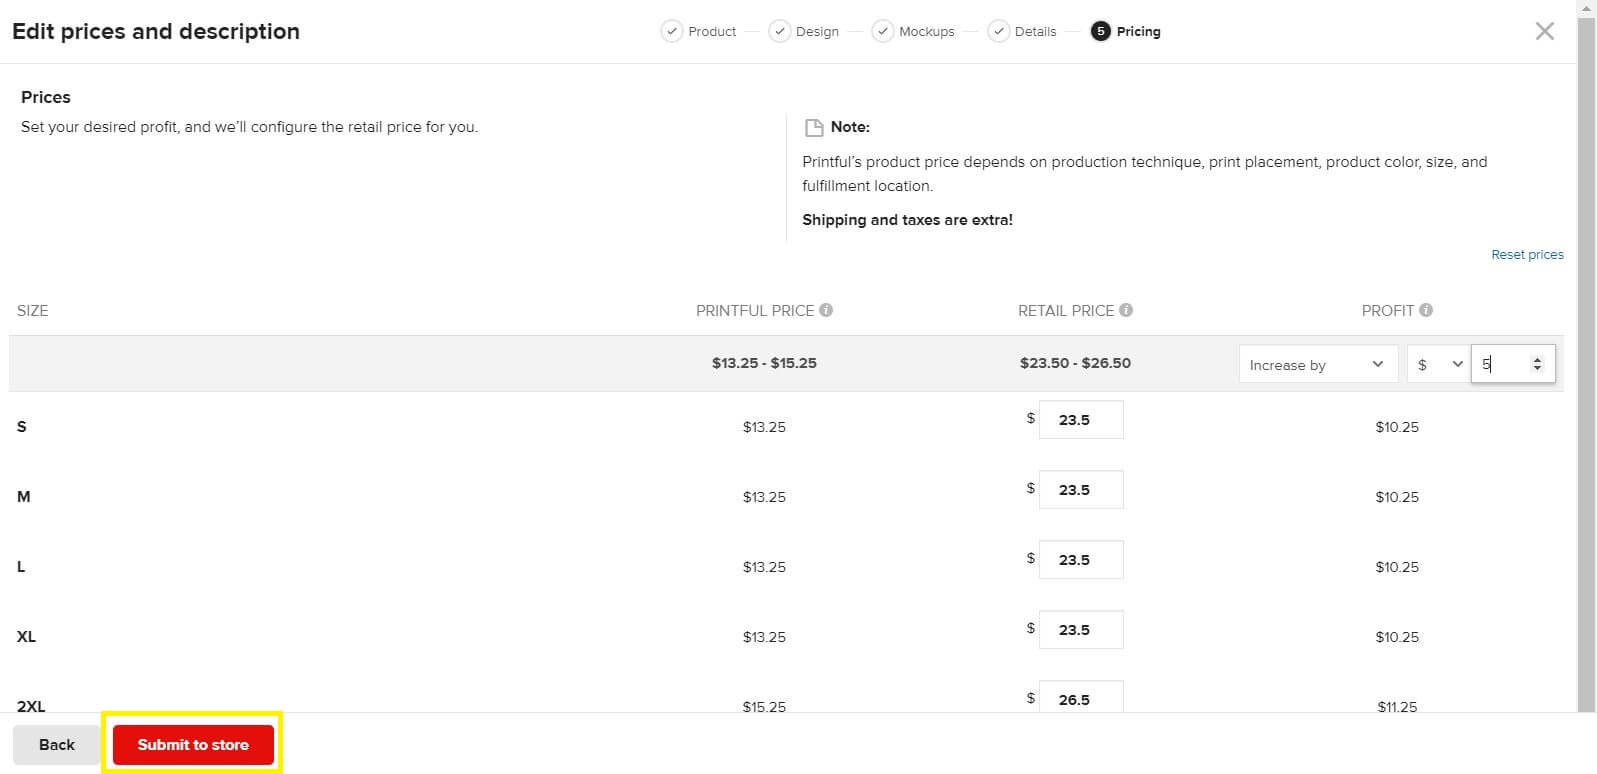Click the Reset prices link
Image resolution: width=1597 pixels, height=774 pixels.
[1527, 255]
